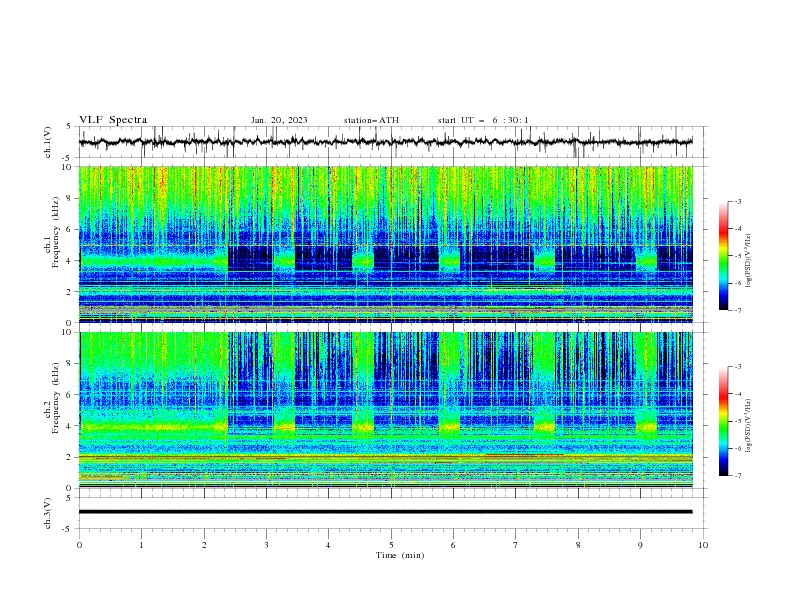Click the "8" kHz tick on ch.1 frequency axis
Screen dimensions: 792x612
(x=71, y=198)
